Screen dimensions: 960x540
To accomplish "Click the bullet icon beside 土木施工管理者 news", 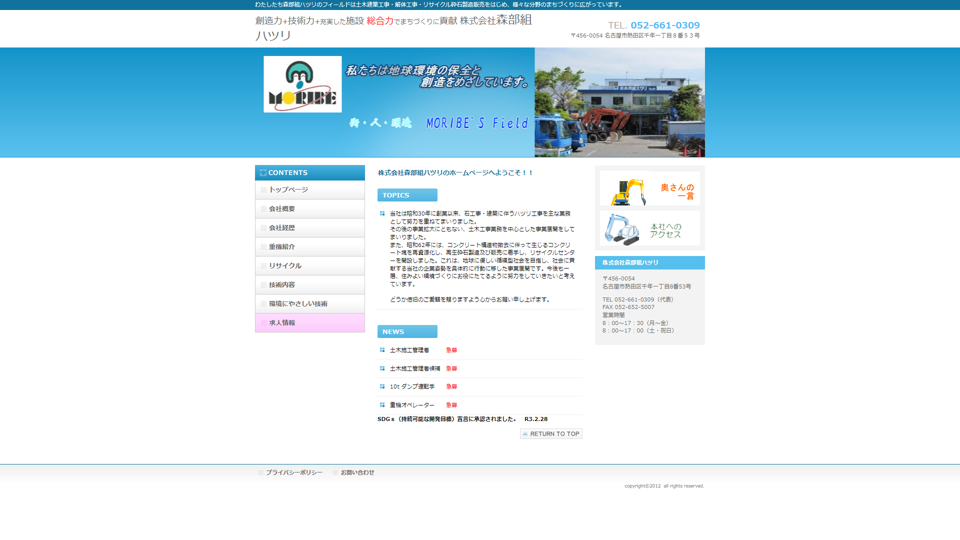I will pyautogui.click(x=382, y=350).
